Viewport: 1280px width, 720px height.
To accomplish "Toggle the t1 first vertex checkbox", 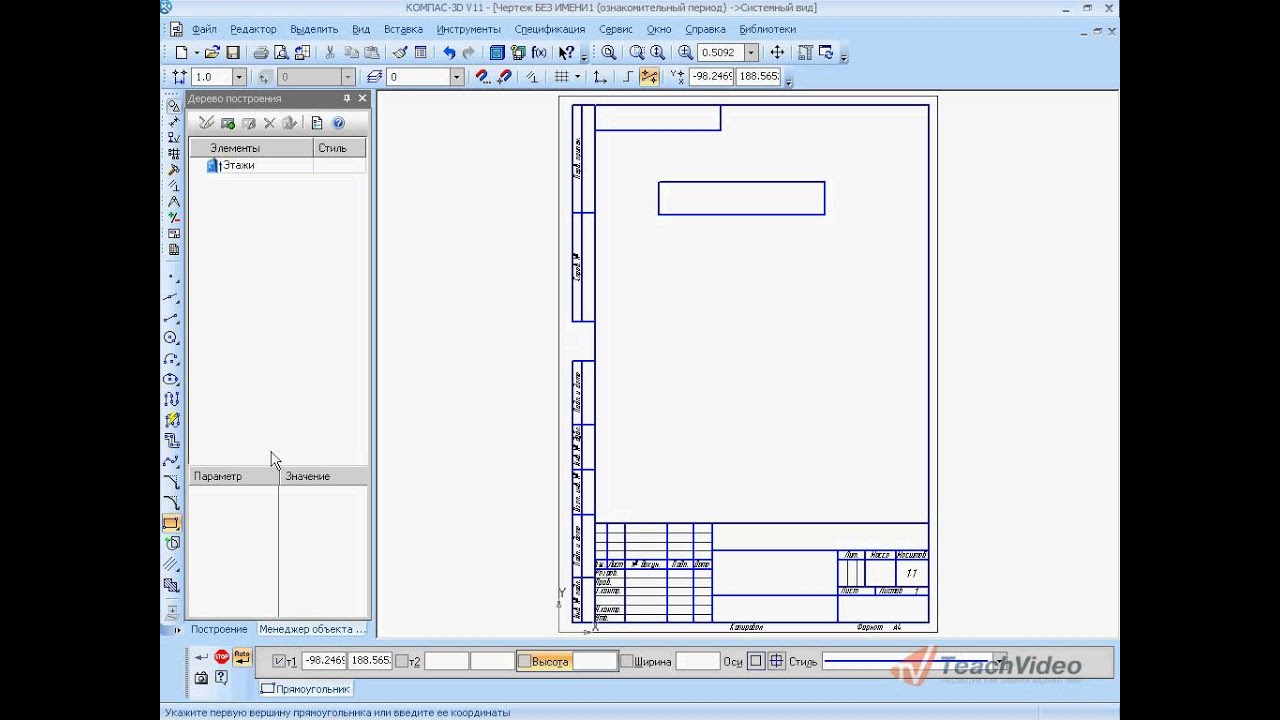I will coord(279,661).
